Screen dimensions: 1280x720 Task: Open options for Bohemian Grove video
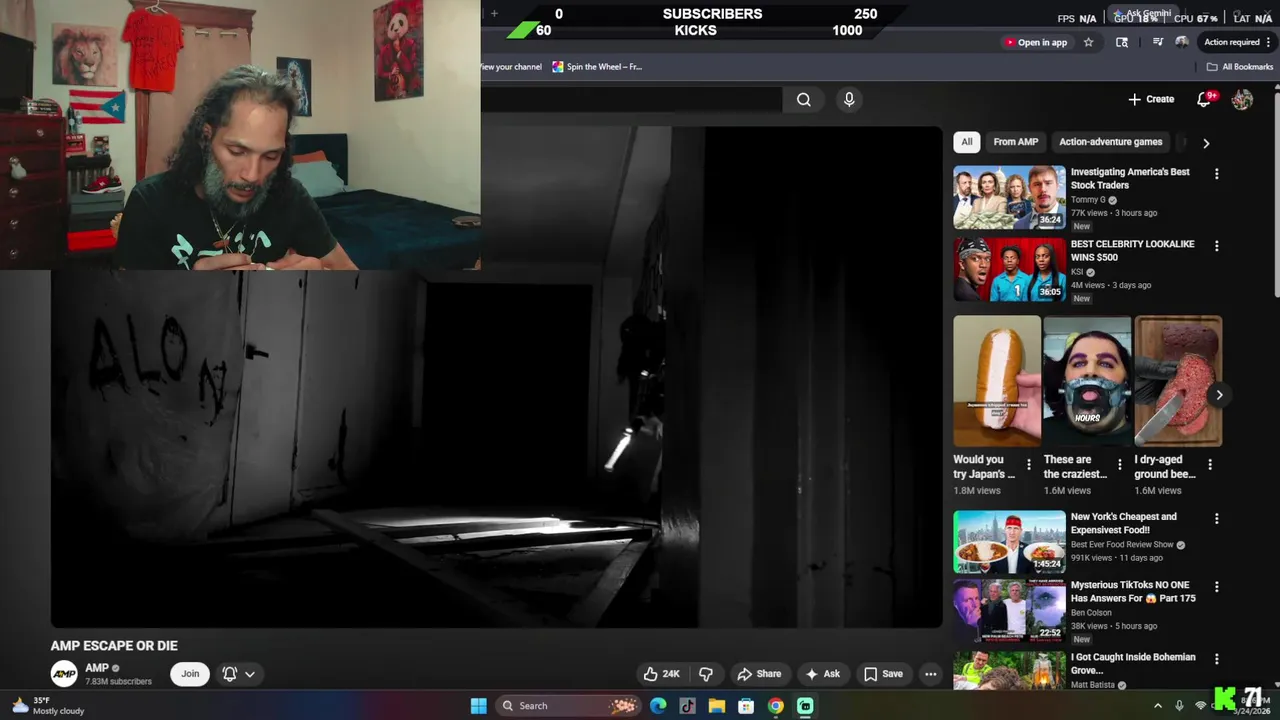(1217, 659)
